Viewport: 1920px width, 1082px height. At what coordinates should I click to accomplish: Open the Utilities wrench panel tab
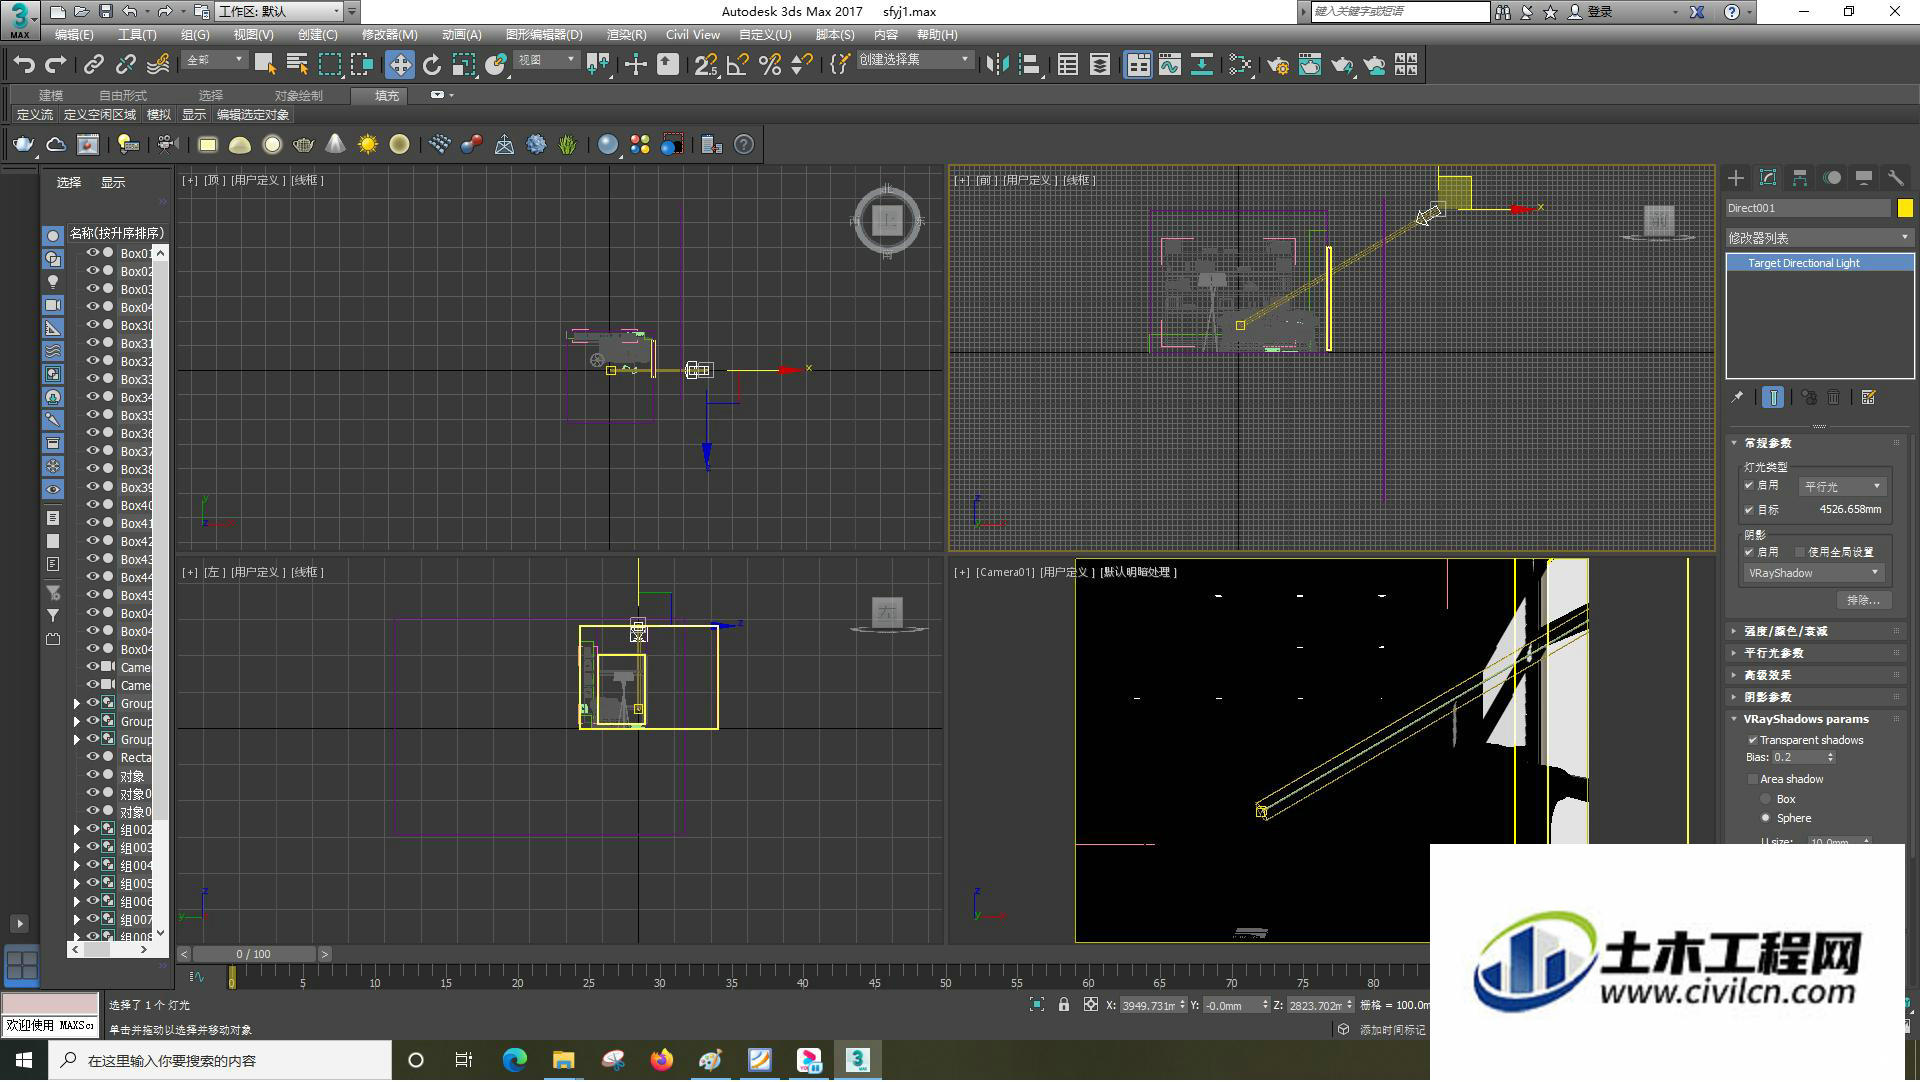click(1896, 178)
